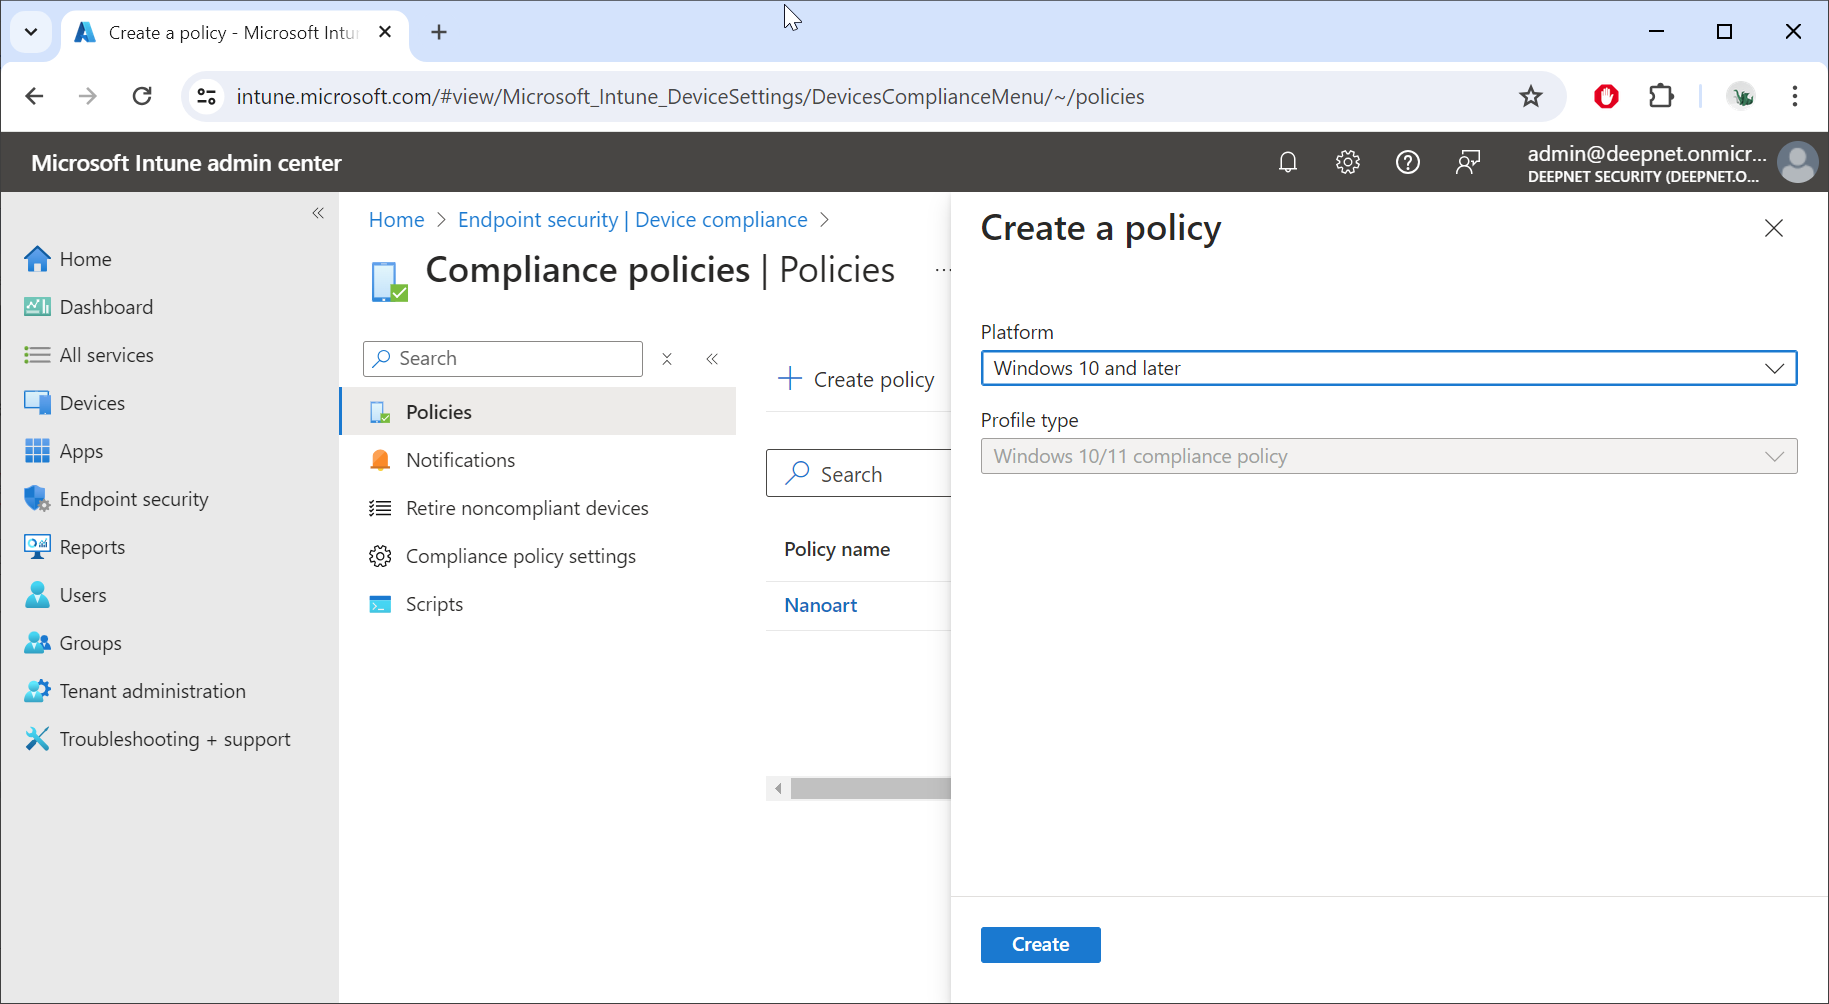Open the notifications bell icon
The height and width of the screenshot is (1004, 1829).
click(x=1288, y=162)
